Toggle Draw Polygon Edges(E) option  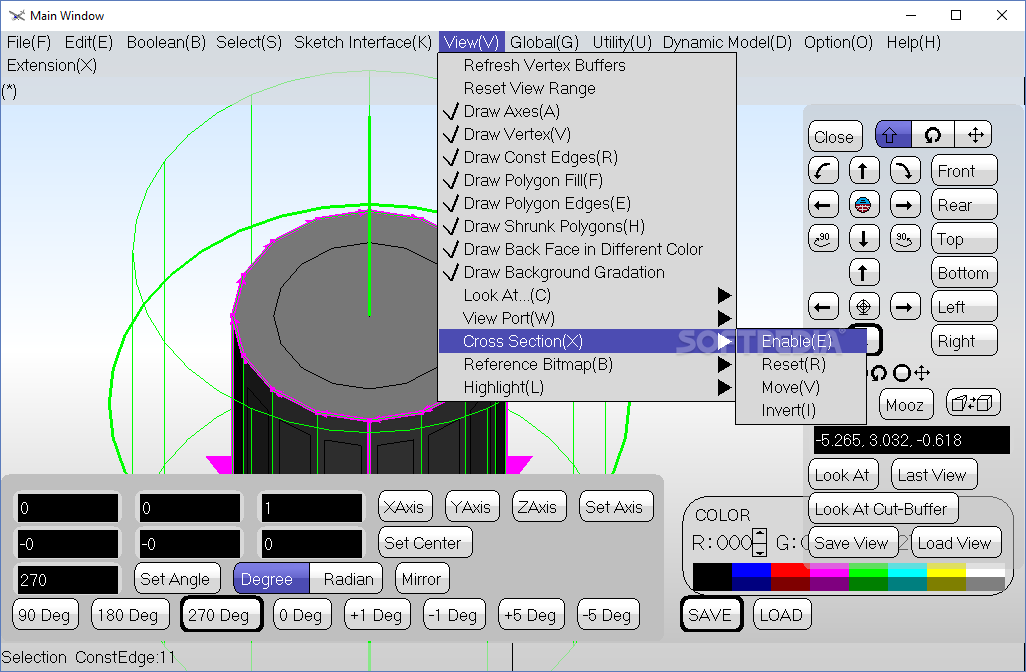coord(587,203)
